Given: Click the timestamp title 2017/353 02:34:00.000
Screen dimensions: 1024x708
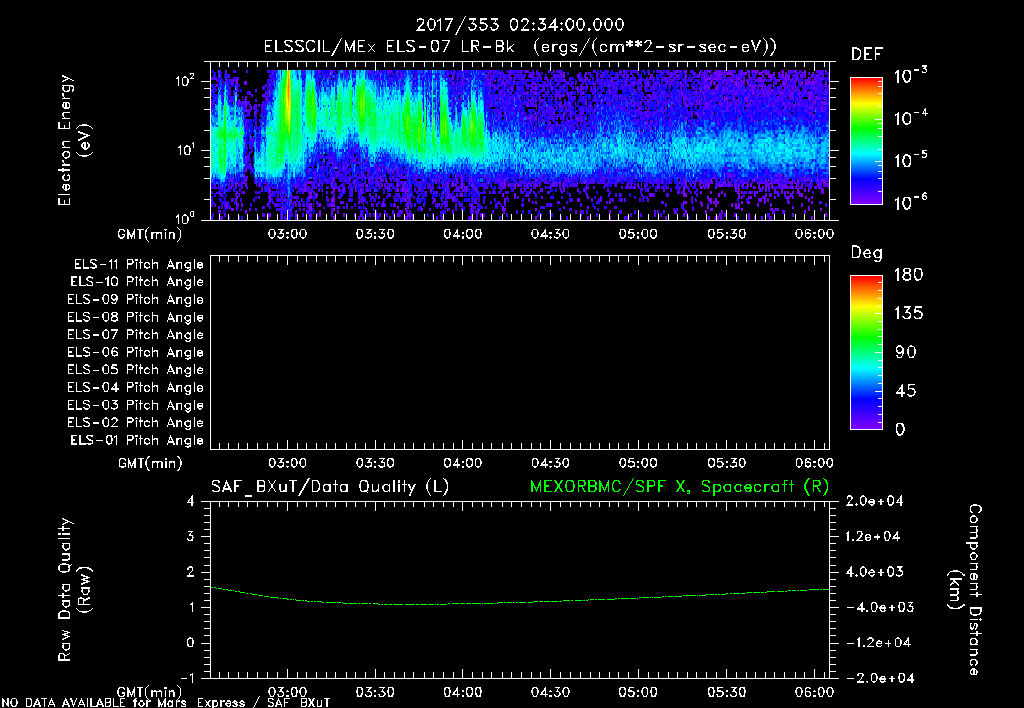Looking at the screenshot, I should click(520, 25).
